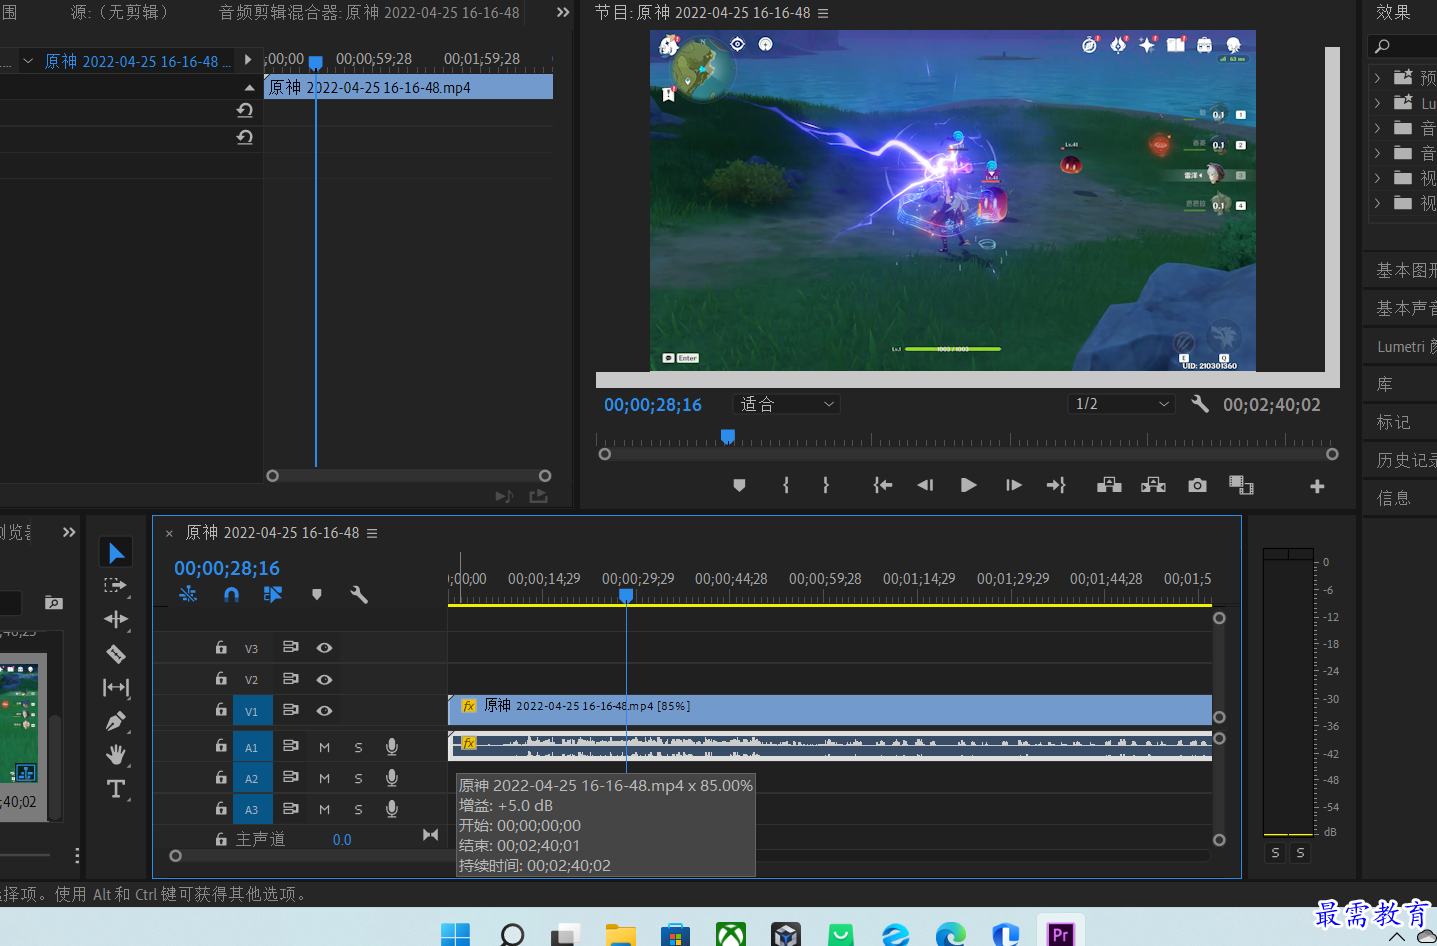Click timeline timecode 00;00;28;16
Image resolution: width=1437 pixels, height=946 pixels.
[227, 568]
